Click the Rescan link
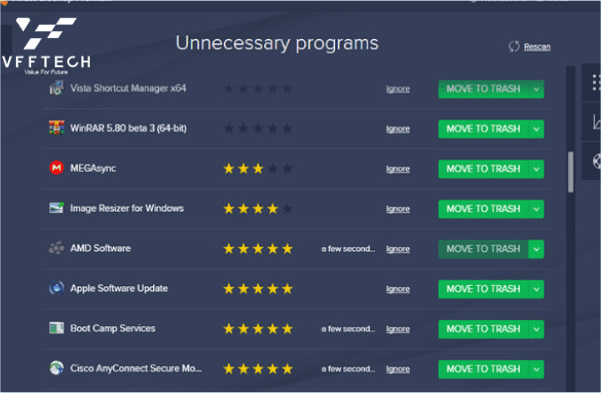 tap(537, 47)
